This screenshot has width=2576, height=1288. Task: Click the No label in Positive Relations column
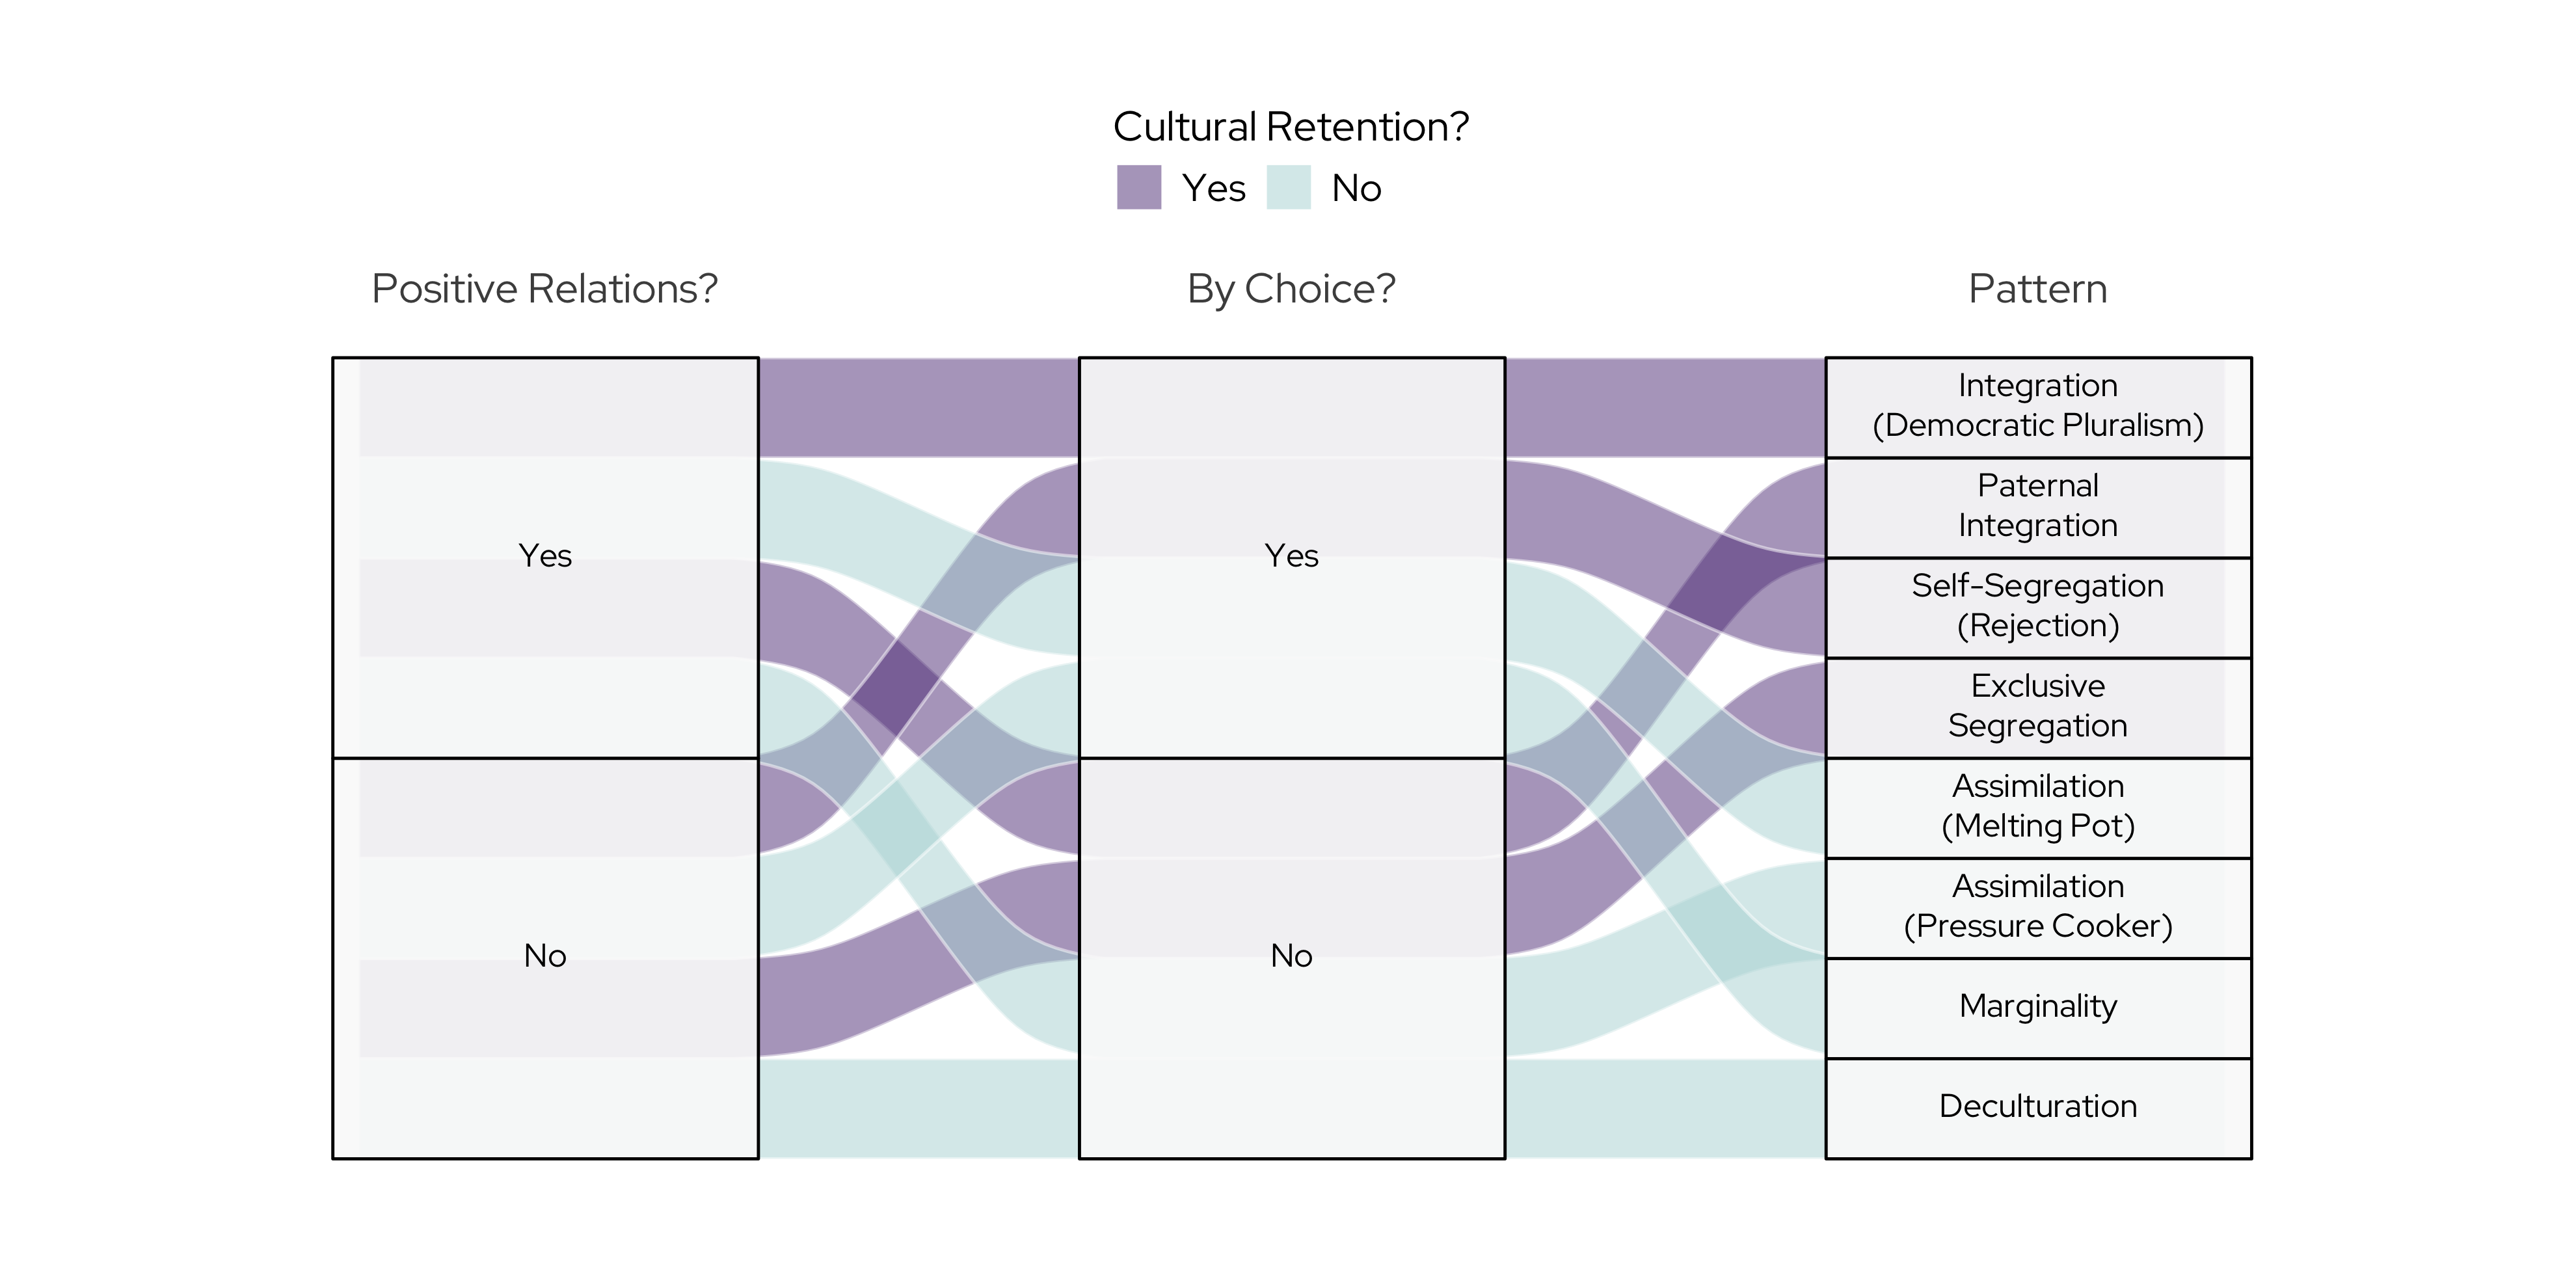click(x=545, y=956)
